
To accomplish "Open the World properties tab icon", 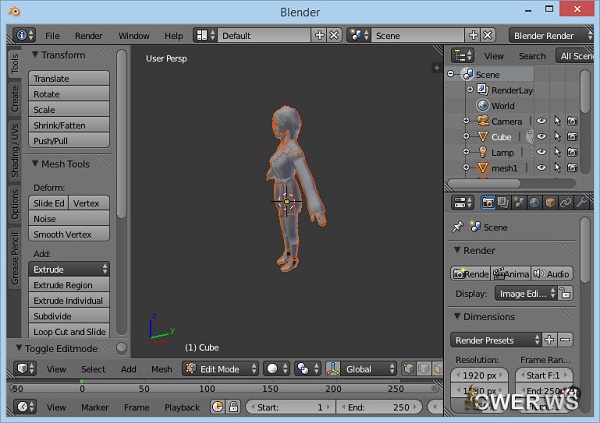I will pyautogui.click(x=534, y=202).
